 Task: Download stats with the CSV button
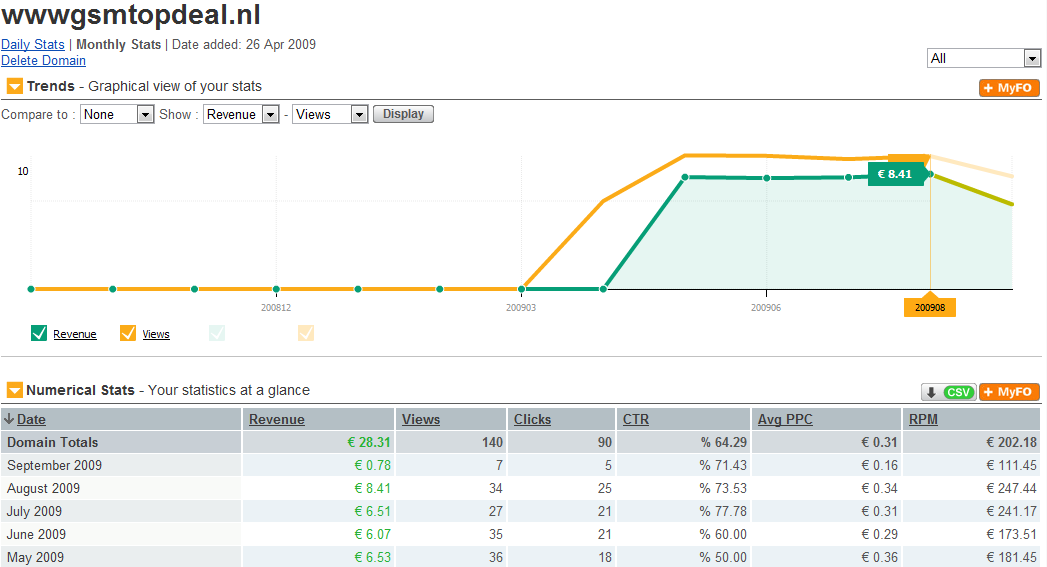(x=948, y=392)
